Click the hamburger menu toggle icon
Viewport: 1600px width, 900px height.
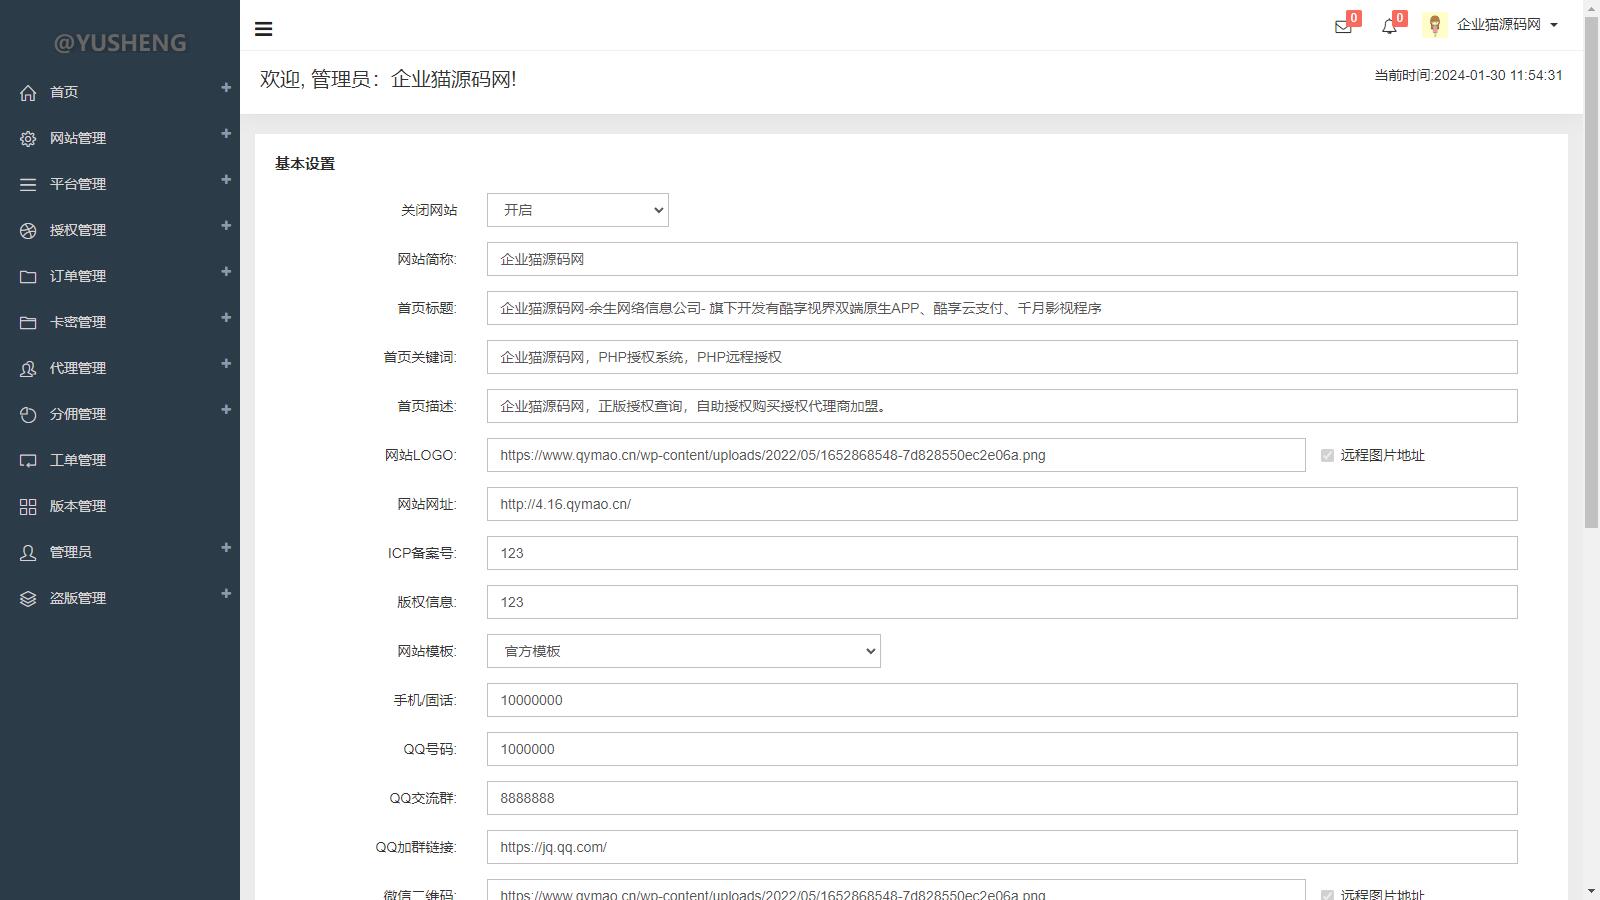coord(264,29)
